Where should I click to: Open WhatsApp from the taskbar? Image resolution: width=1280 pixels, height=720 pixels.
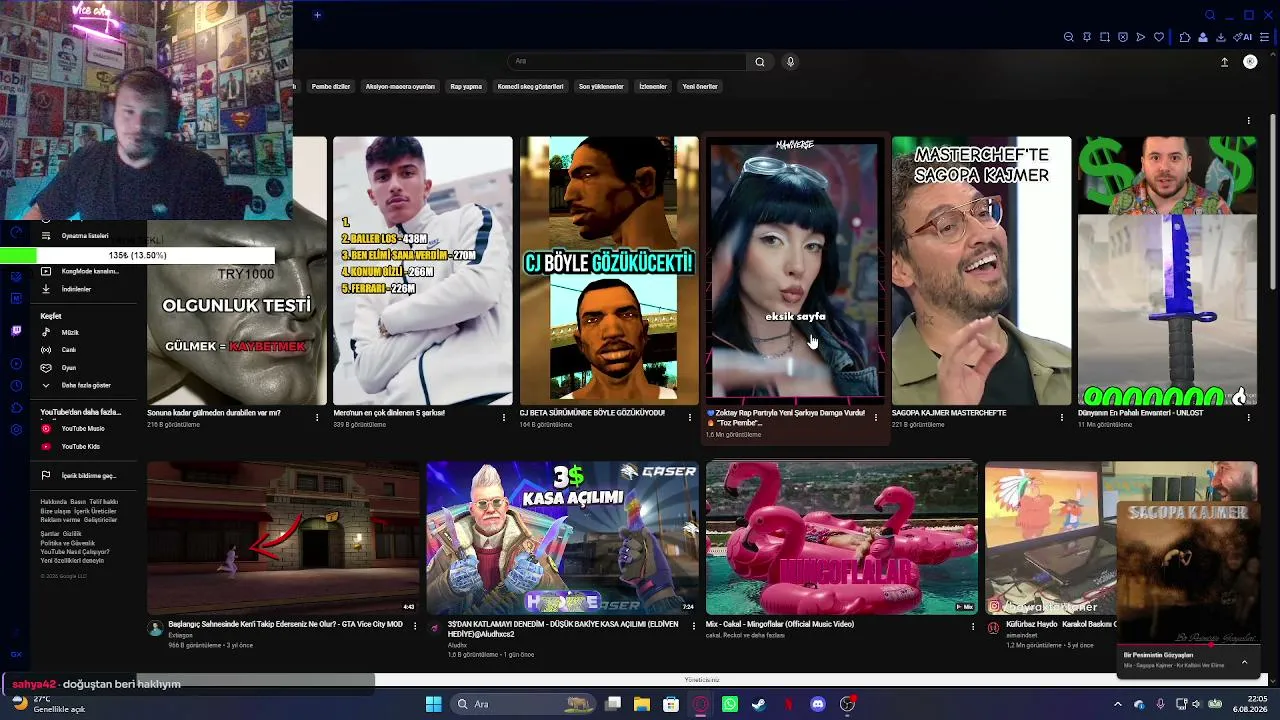coord(730,704)
